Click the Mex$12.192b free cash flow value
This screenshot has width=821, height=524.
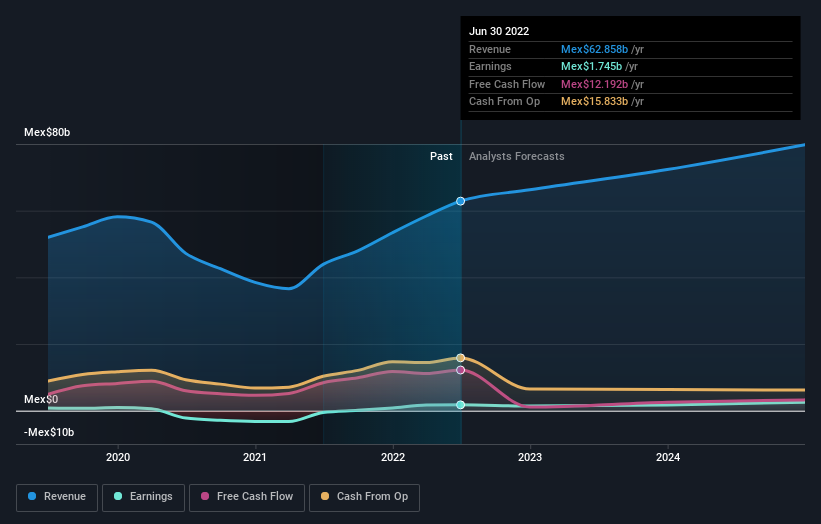pyautogui.click(x=594, y=84)
